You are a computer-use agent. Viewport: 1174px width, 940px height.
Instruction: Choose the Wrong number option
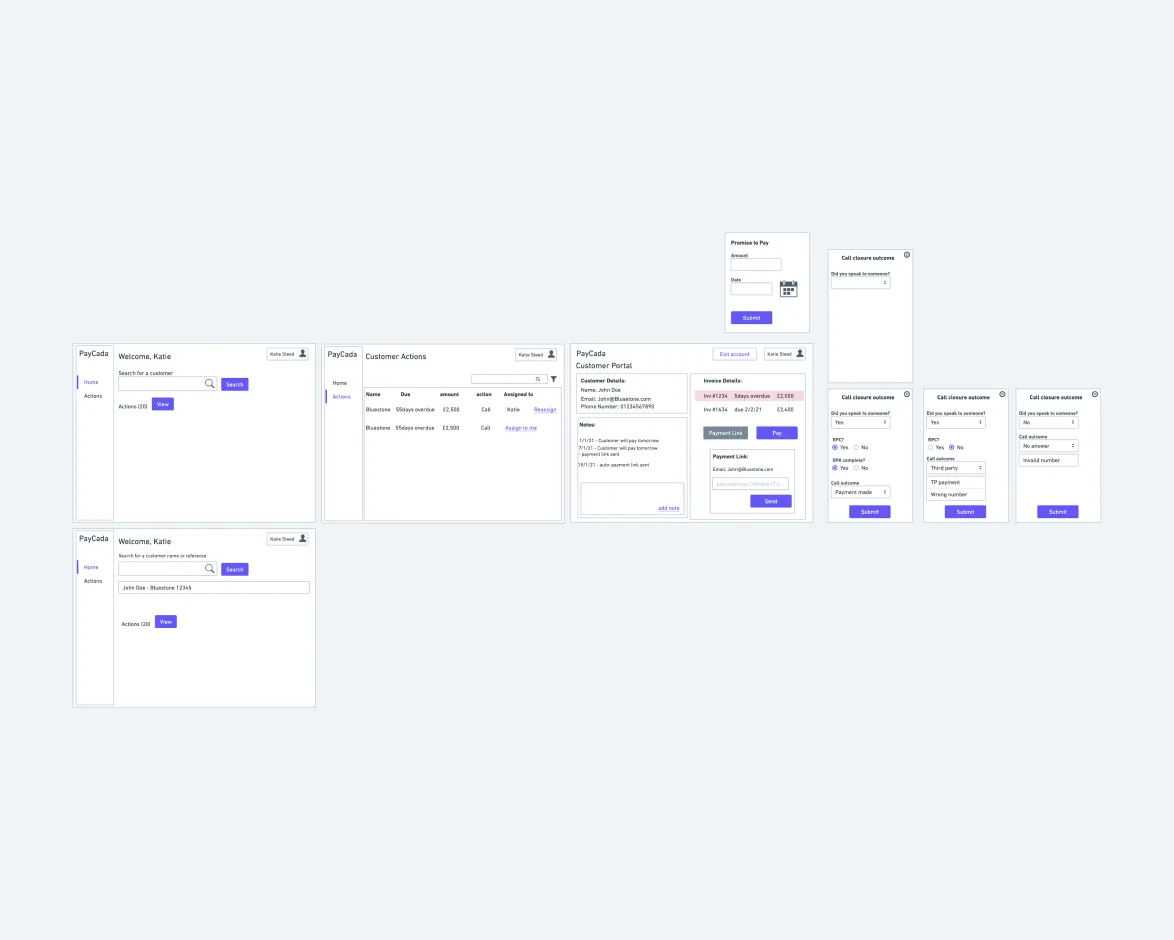[956, 494]
